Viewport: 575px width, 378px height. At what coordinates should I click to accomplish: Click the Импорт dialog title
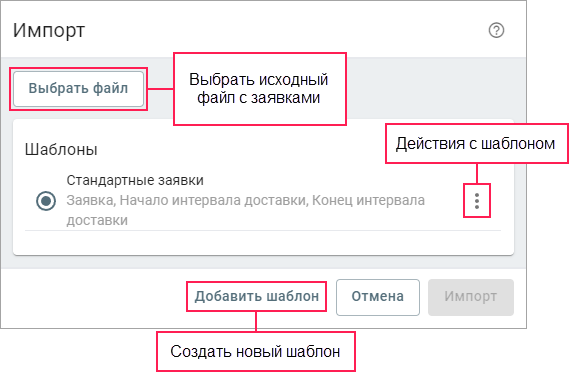tap(49, 30)
